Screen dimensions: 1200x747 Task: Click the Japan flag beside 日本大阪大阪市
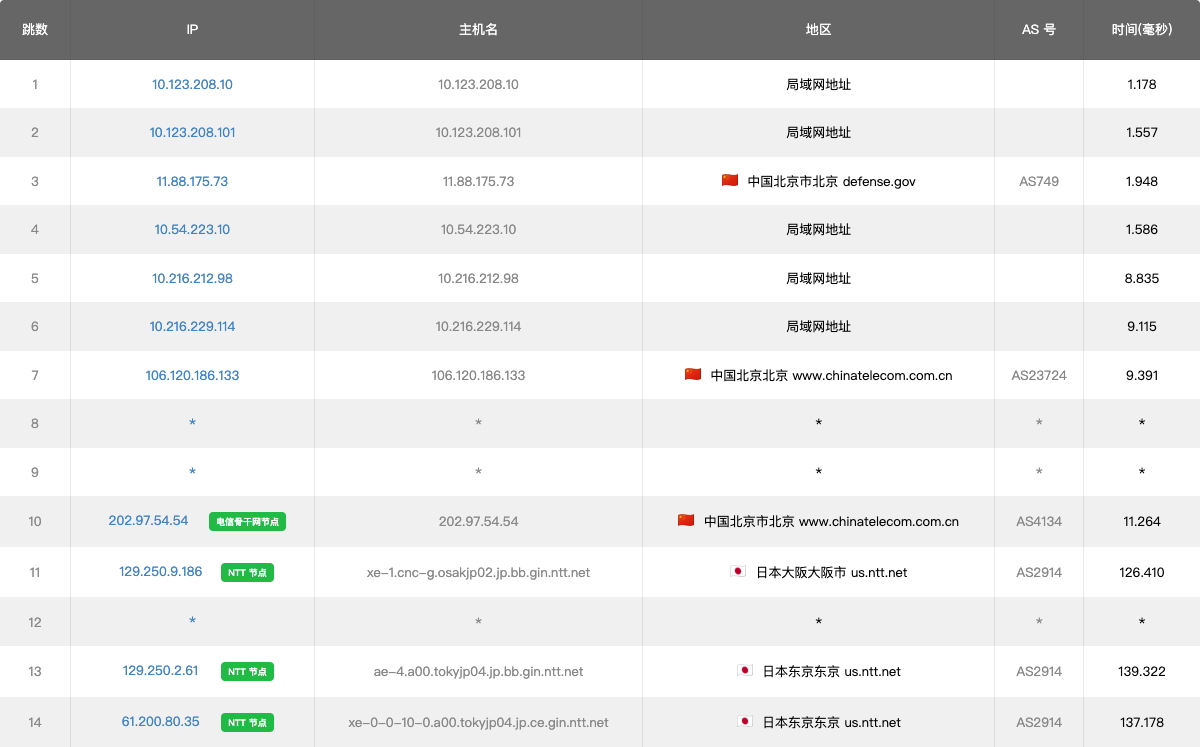point(738,572)
